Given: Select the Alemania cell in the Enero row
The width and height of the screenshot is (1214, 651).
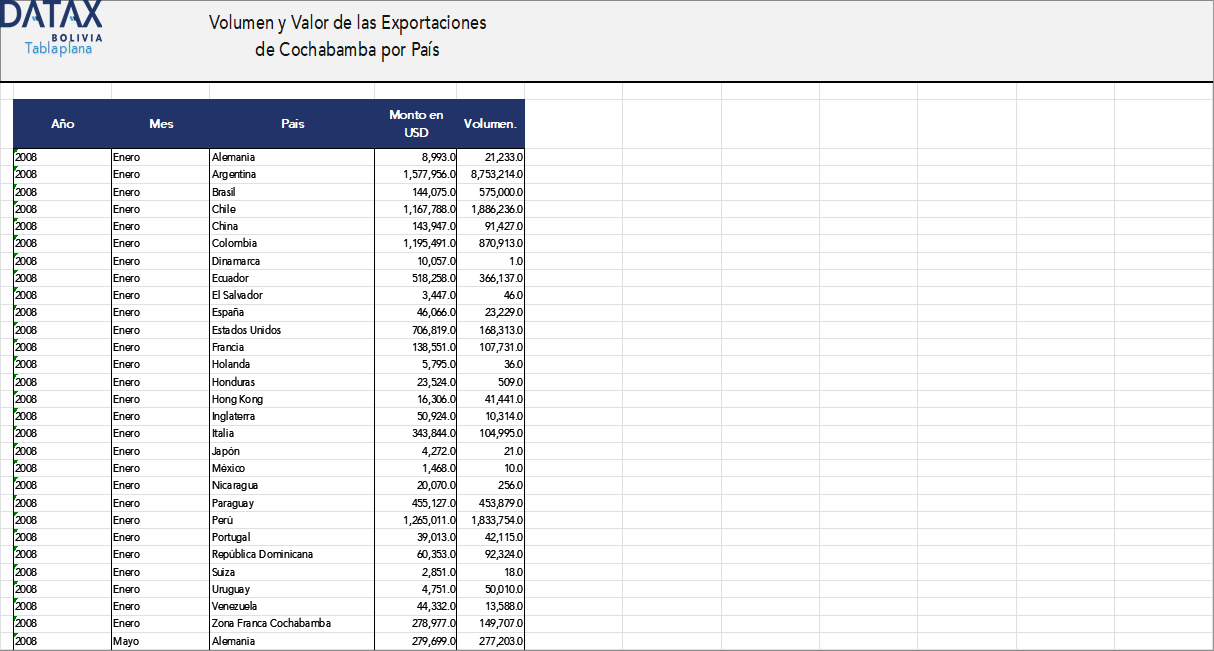Looking at the screenshot, I should [x=292, y=157].
